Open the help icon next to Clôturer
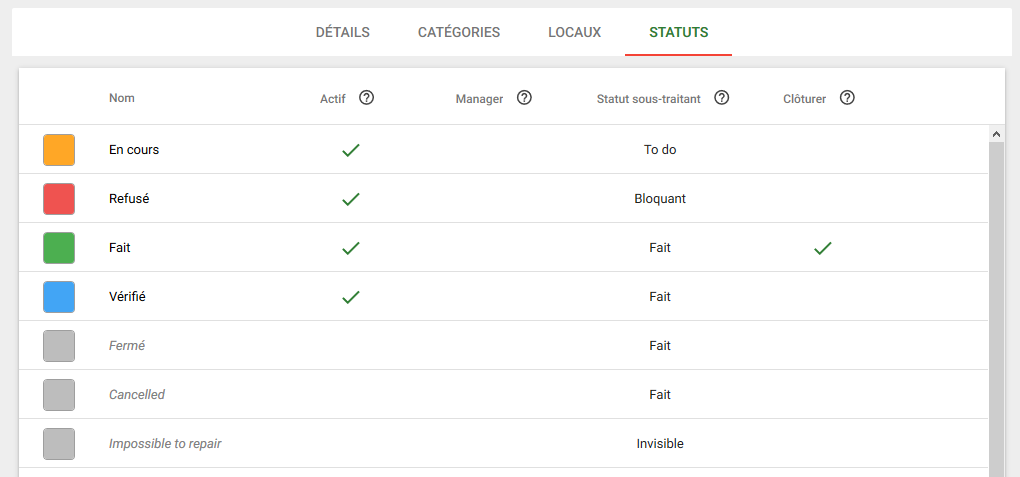The width and height of the screenshot is (1020, 477). (x=847, y=98)
